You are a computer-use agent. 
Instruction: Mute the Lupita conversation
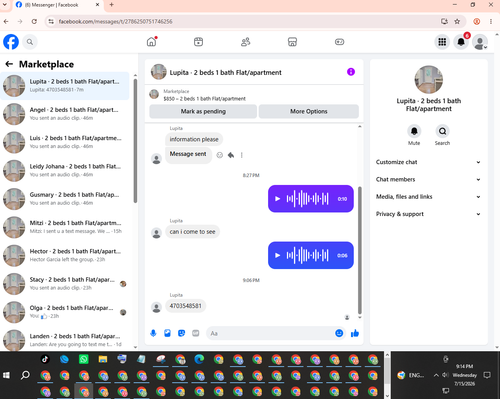[x=414, y=131]
